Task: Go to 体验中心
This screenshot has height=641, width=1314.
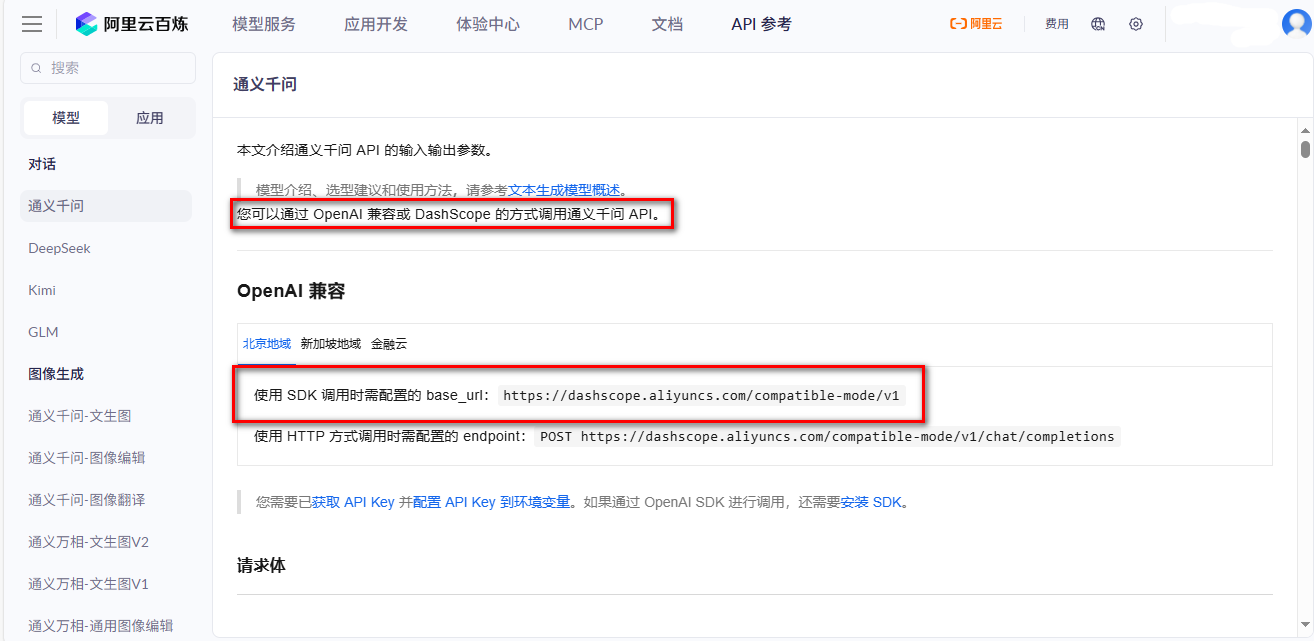Action: pos(488,24)
